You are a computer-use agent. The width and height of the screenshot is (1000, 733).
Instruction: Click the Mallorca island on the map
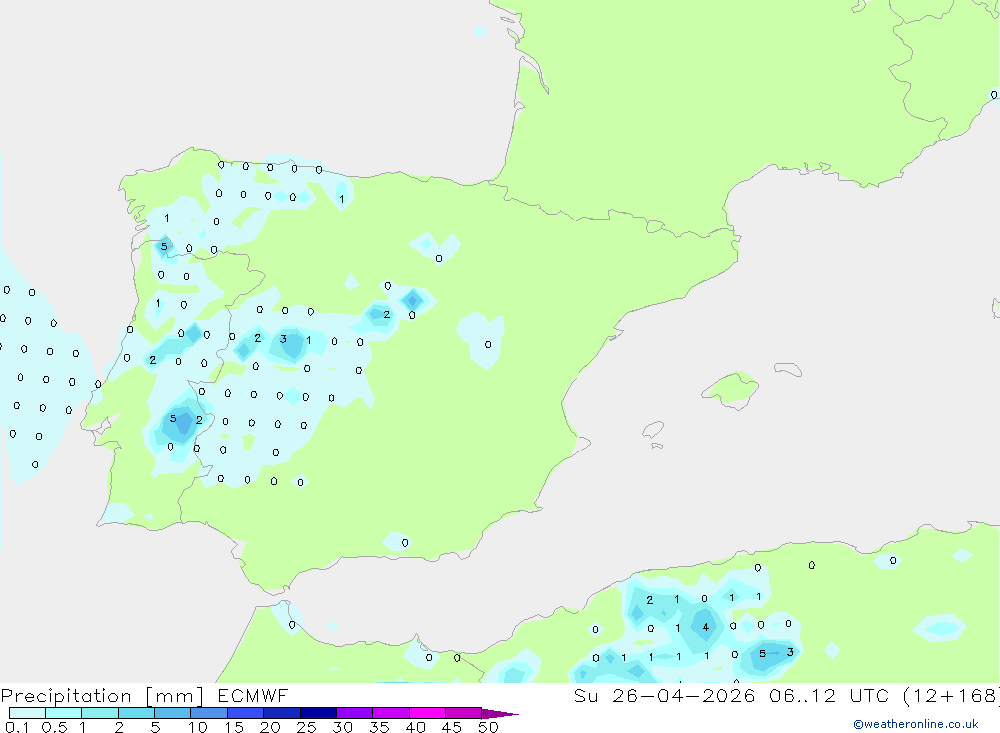point(731,389)
